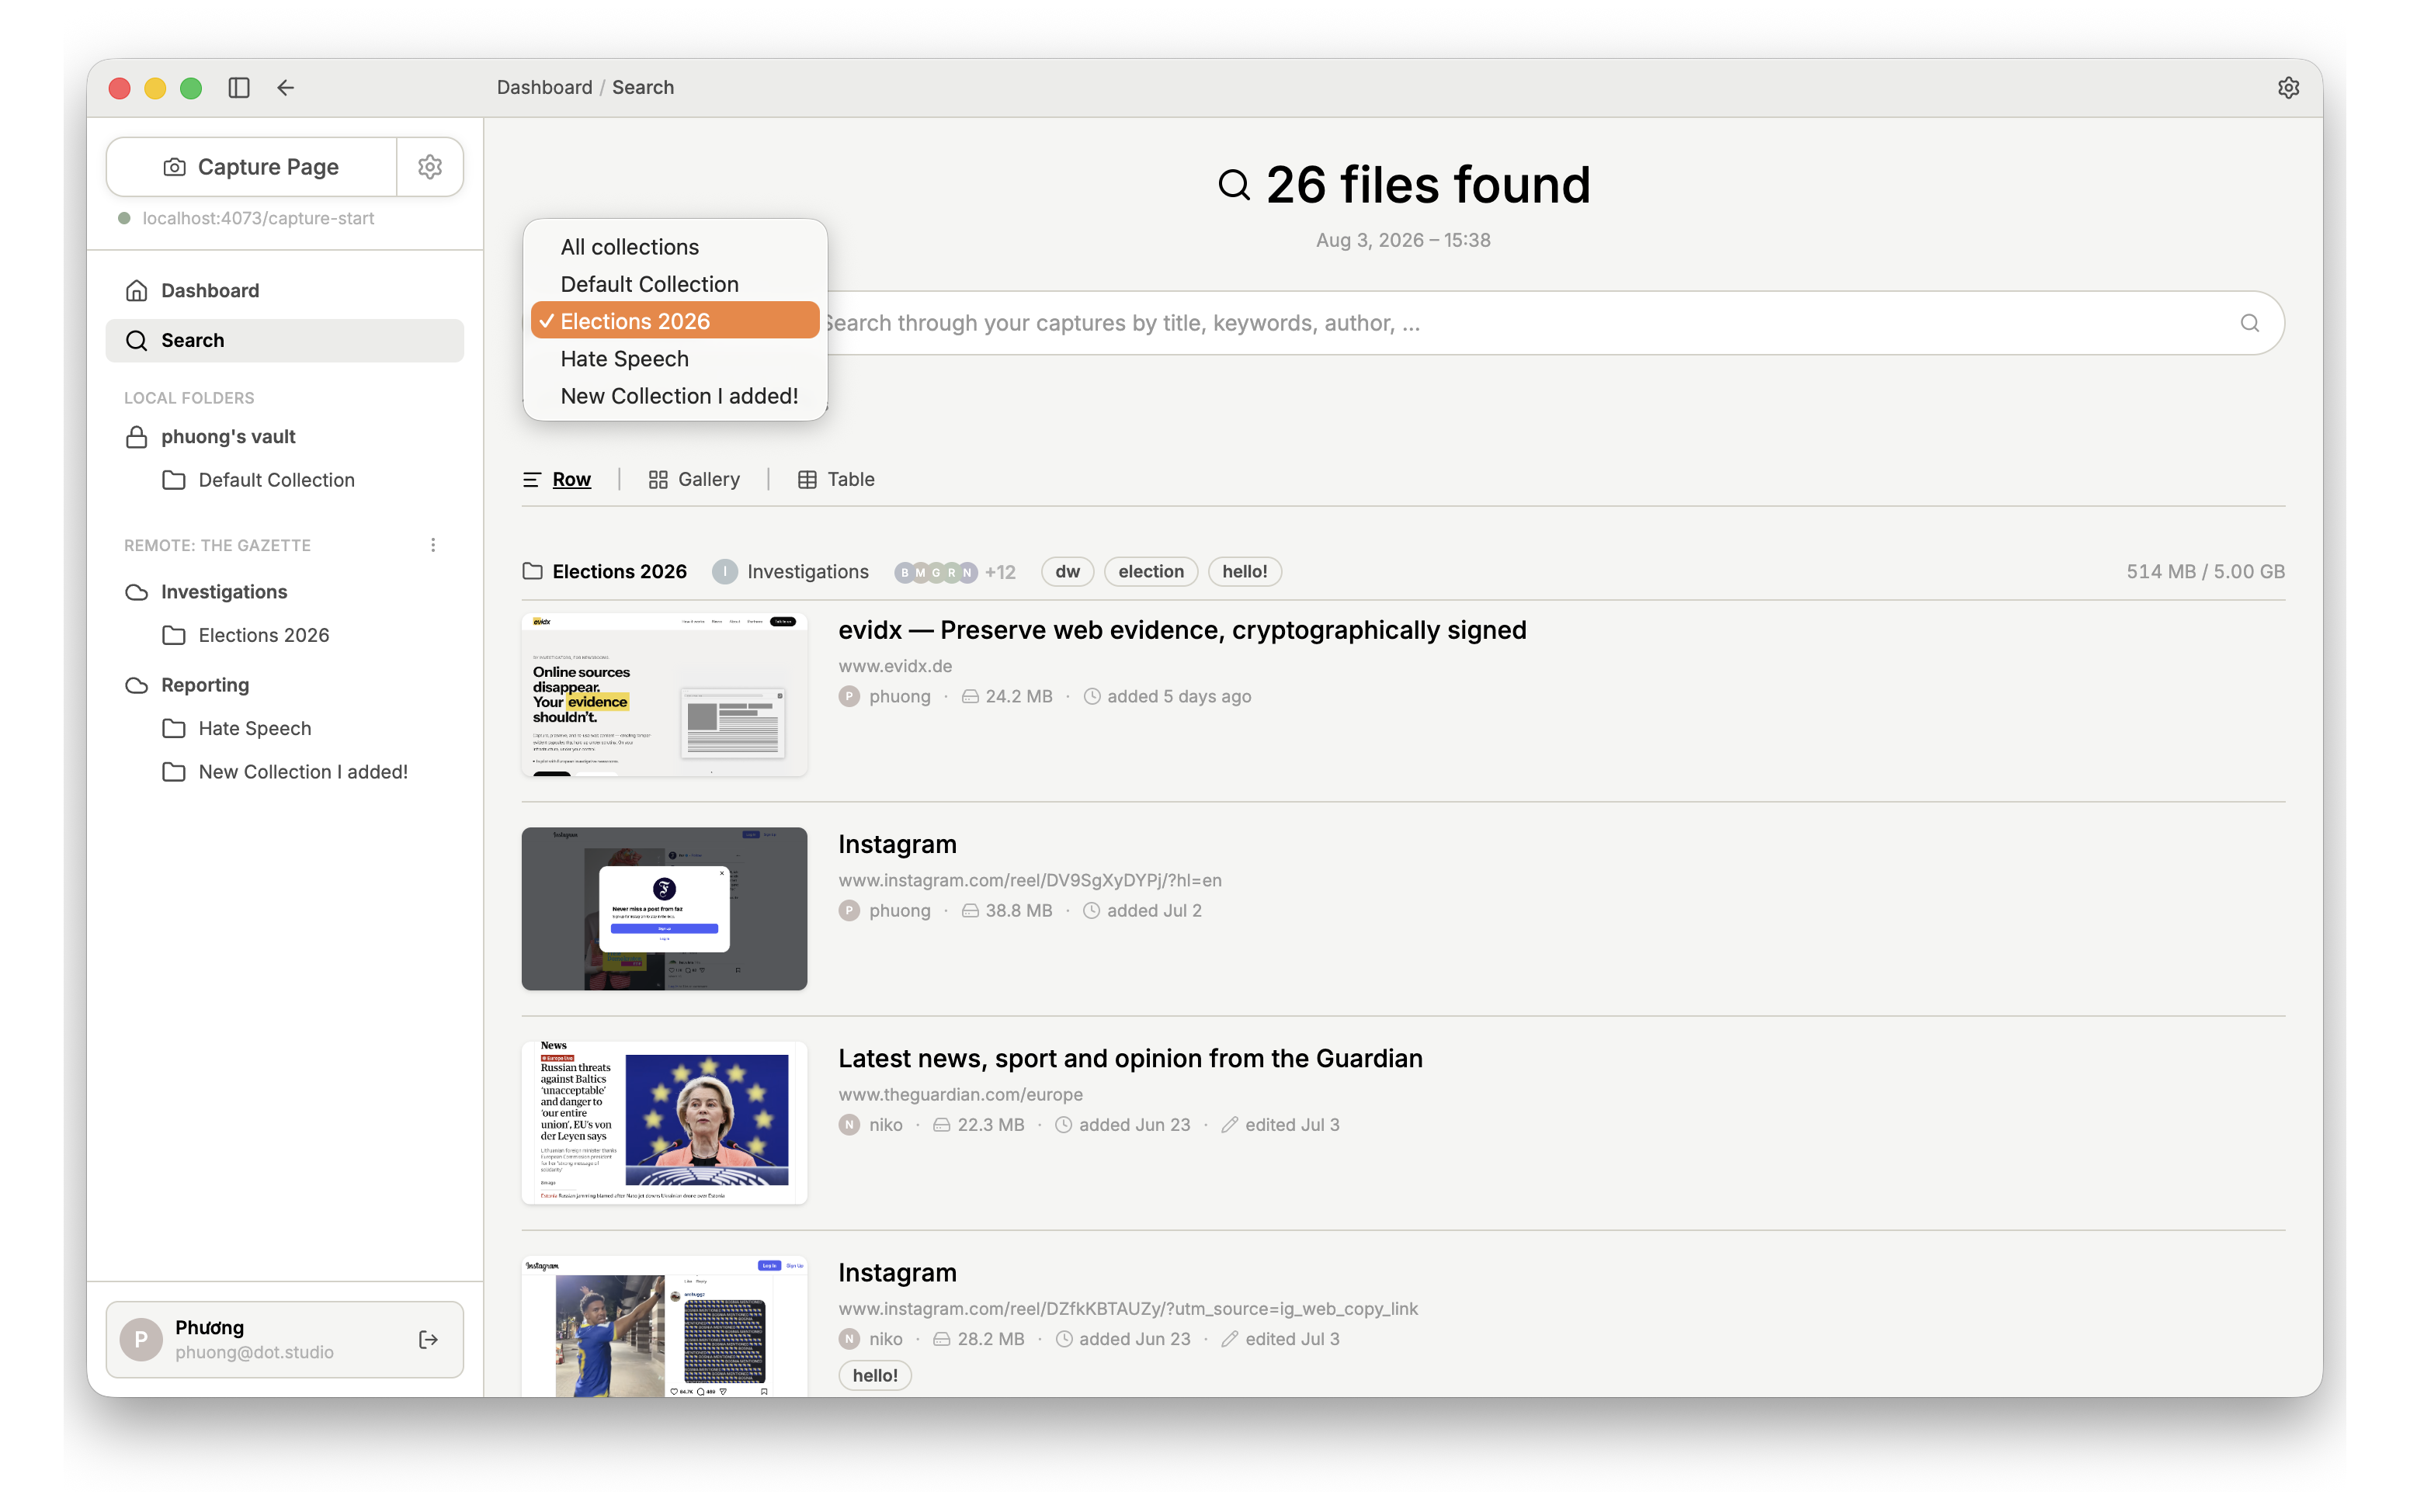Click the Search breadcrumb
The width and height of the screenshot is (2410, 1512).
(643, 88)
